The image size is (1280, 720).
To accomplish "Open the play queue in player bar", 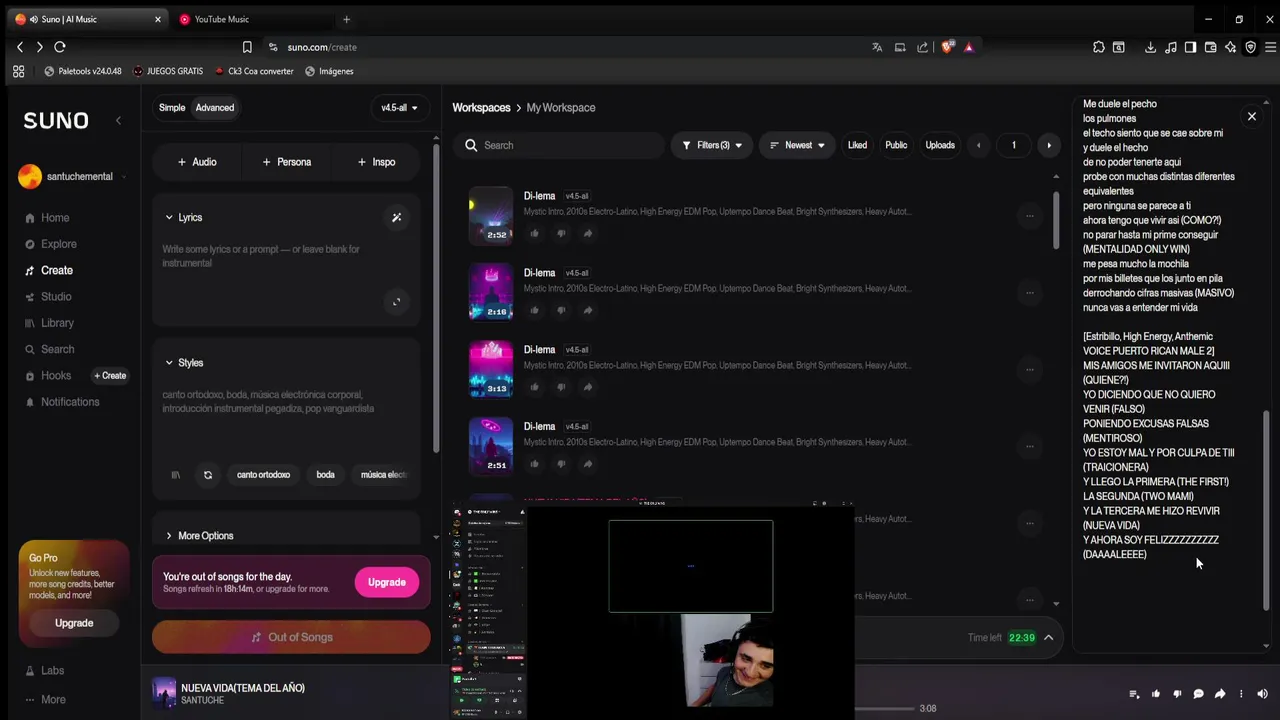I will click(x=1134, y=694).
